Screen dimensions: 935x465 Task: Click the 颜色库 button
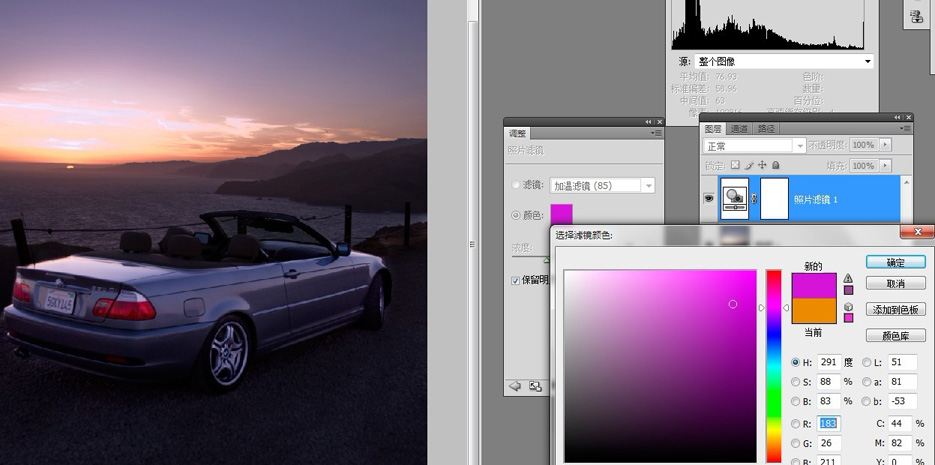click(x=896, y=336)
